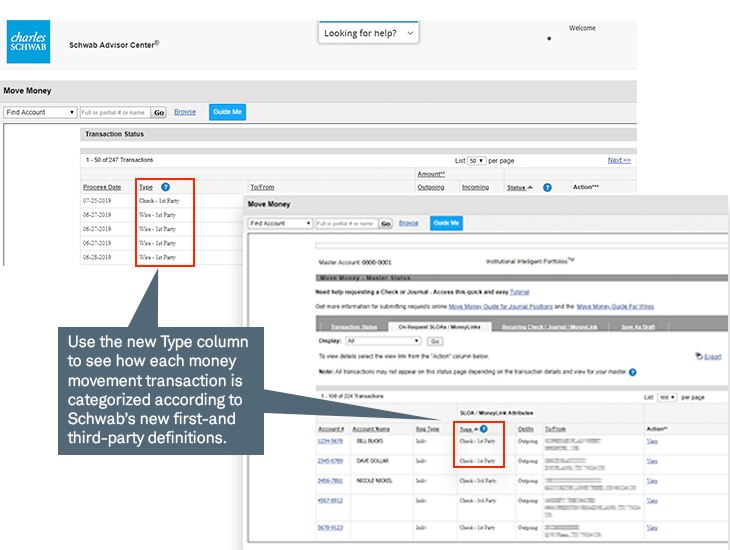Focus account search field in back window
This screenshot has width=730, height=550.
(x=115, y=113)
